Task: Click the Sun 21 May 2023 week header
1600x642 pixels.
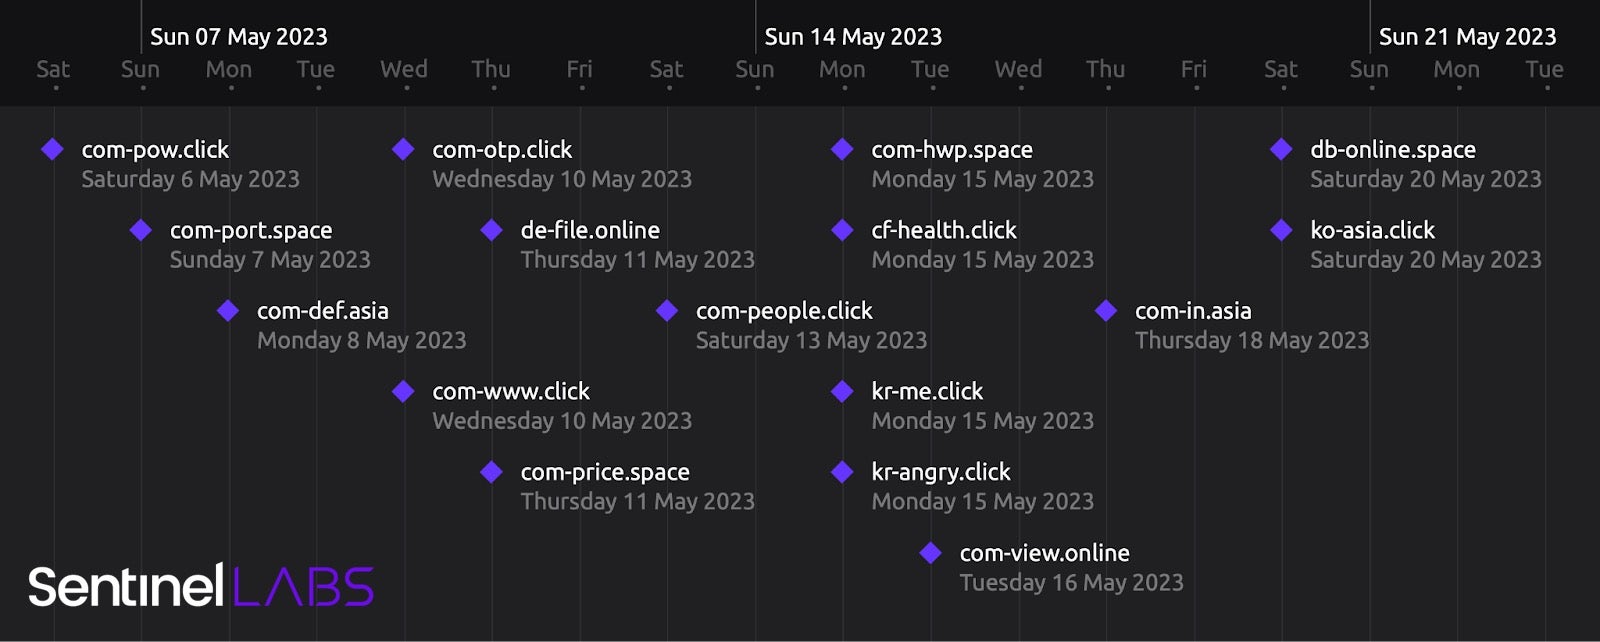Action: (1467, 37)
